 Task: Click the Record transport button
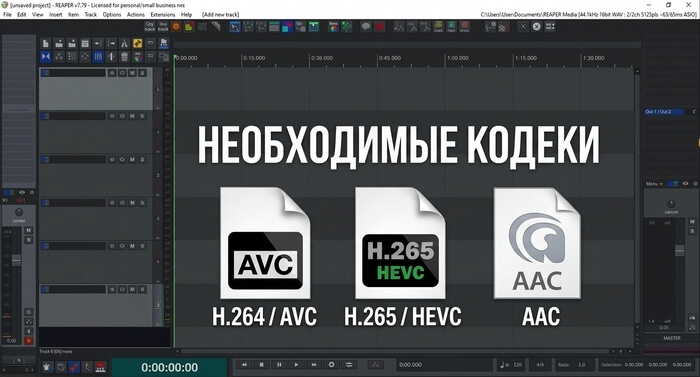[x=331, y=364]
